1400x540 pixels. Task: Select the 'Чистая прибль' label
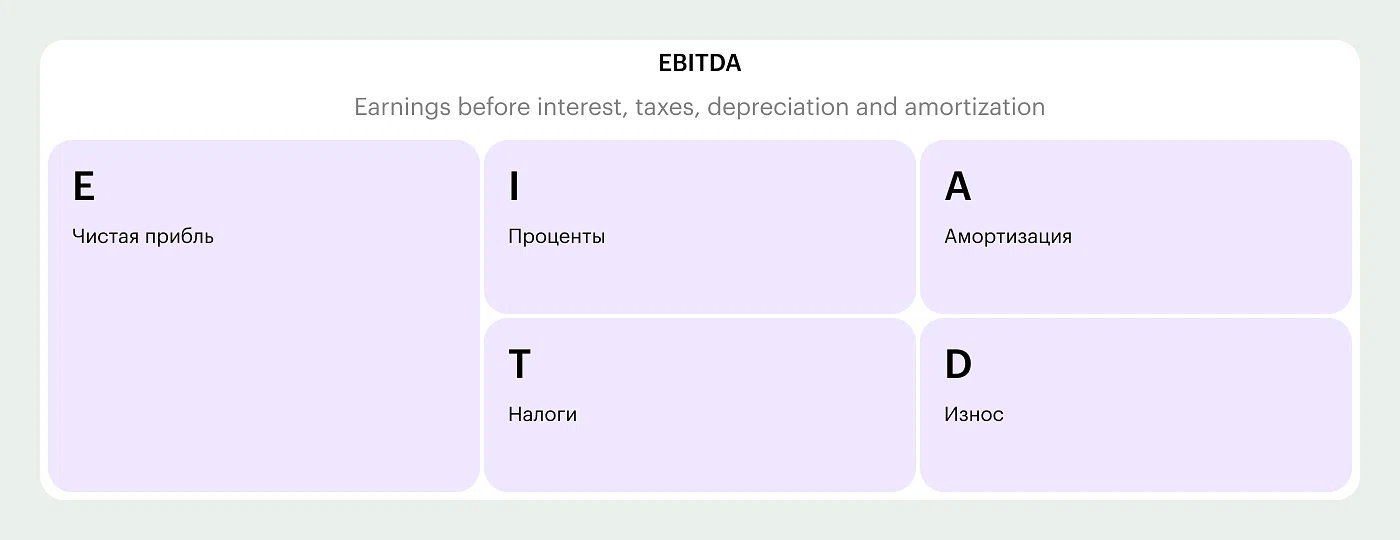coord(143,237)
